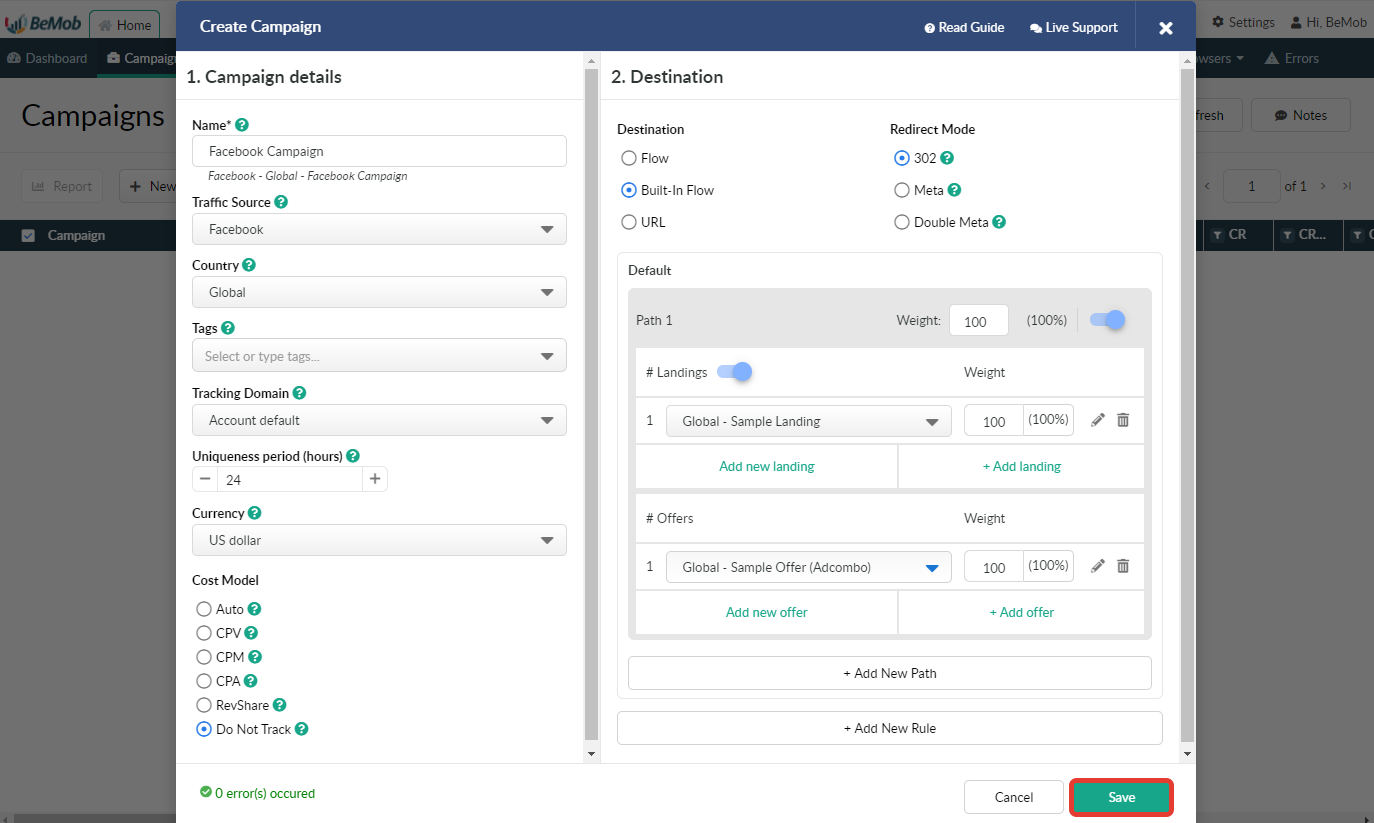Click + Add offer
Image resolution: width=1374 pixels, height=823 pixels.
click(1022, 612)
